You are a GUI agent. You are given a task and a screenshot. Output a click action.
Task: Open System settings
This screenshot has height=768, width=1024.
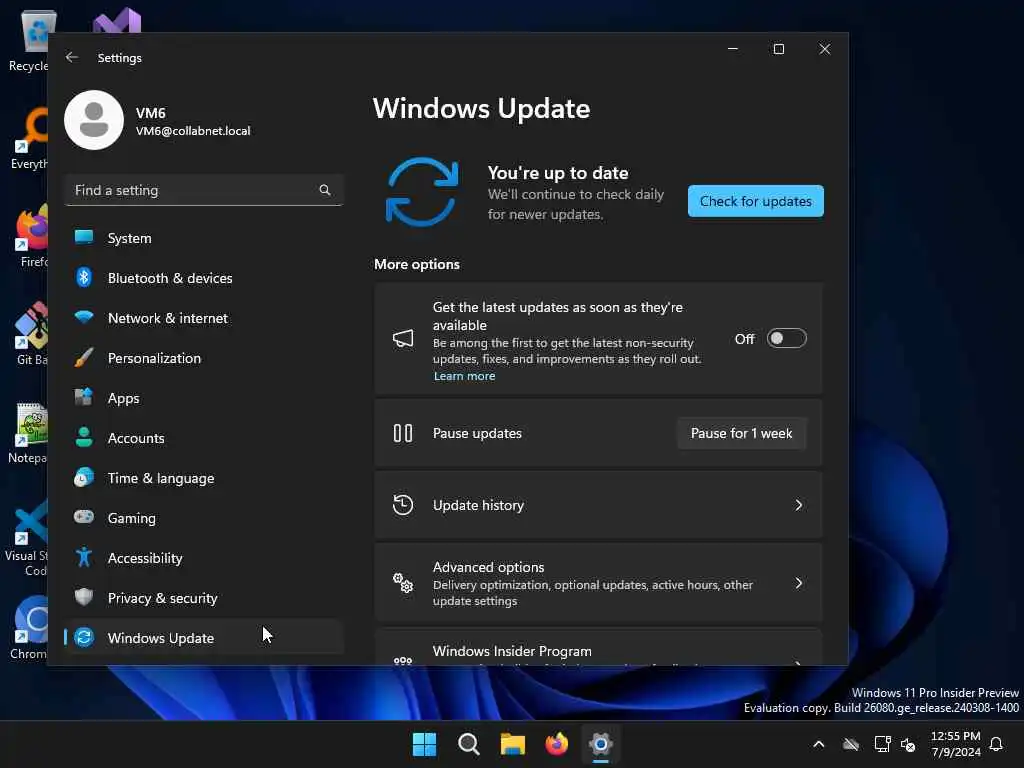point(204,238)
